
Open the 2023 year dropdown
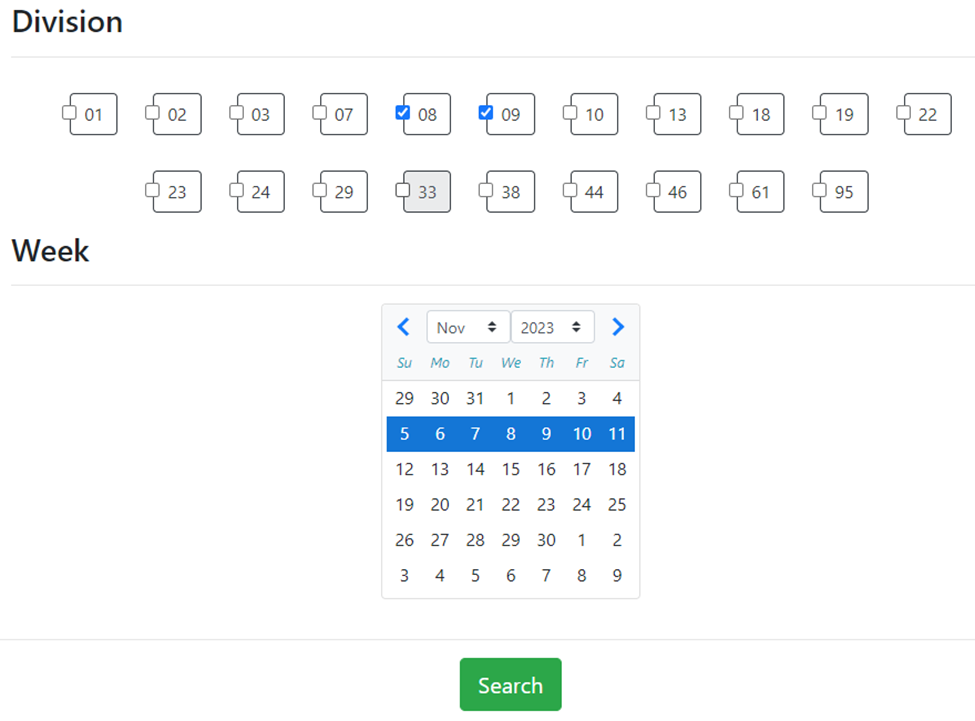(552, 327)
